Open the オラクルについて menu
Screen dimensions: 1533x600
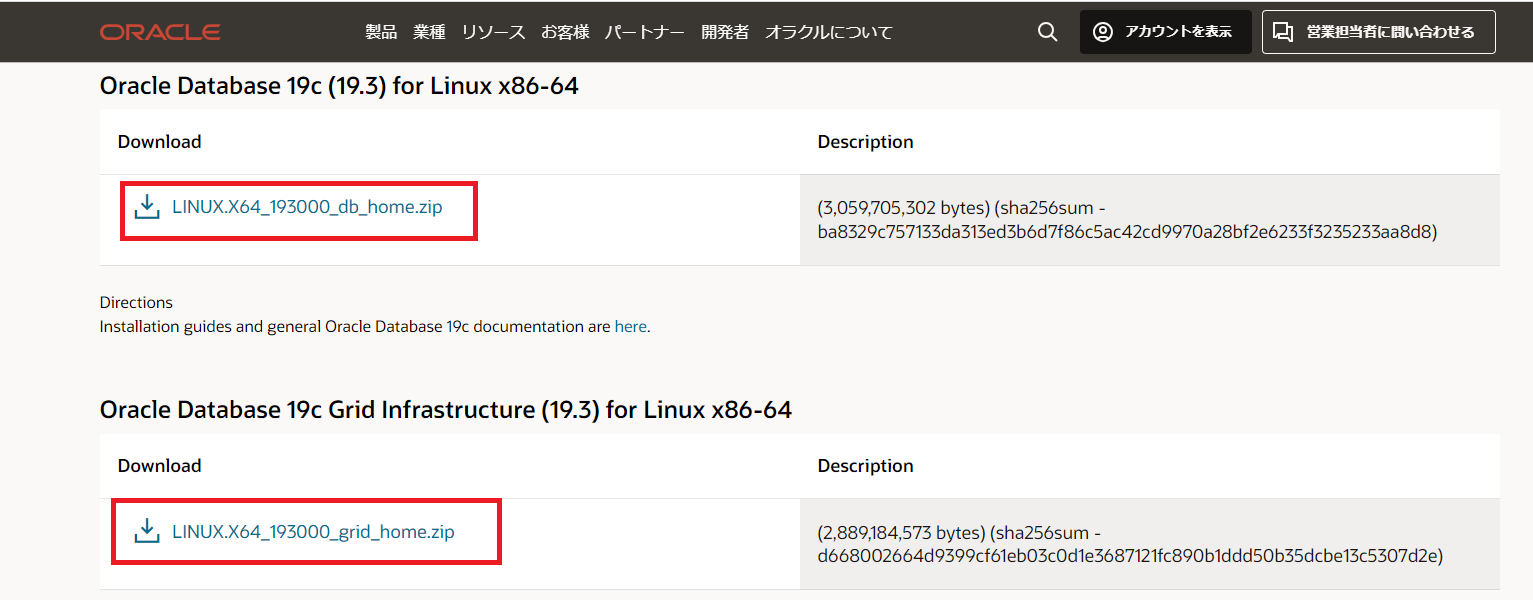(829, 32)
